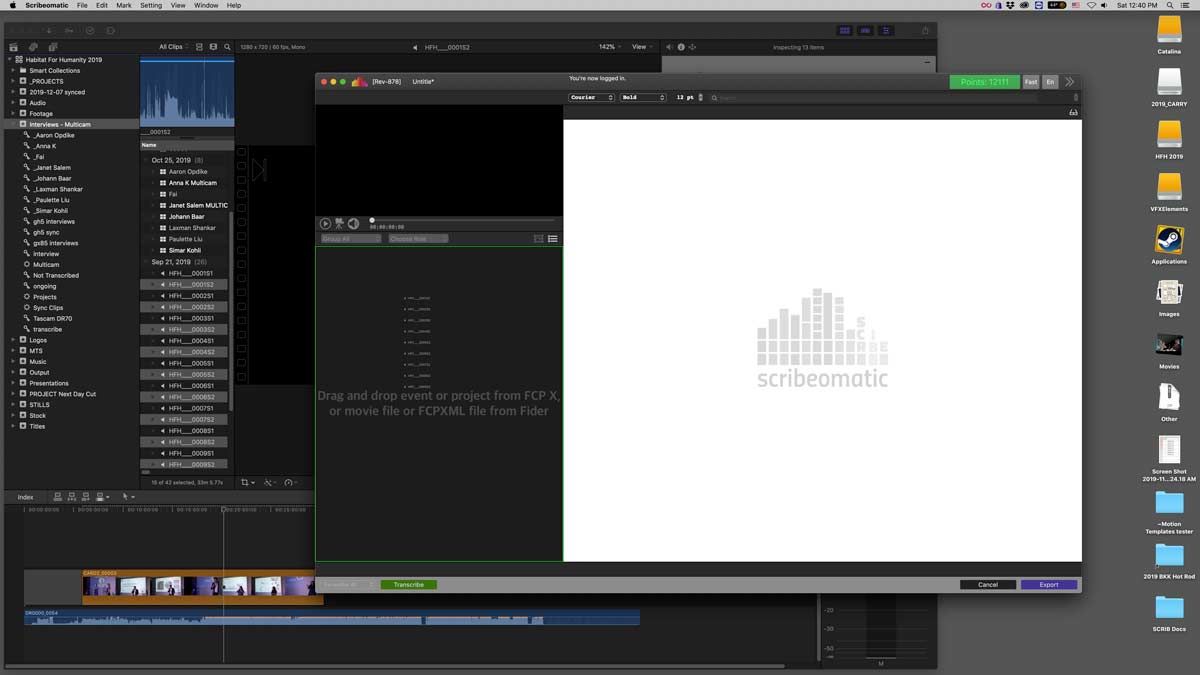Viewport: 1200px width, 675px height.
Task: Open the titles and generators sidebar icon
Action: pos(54,47)
